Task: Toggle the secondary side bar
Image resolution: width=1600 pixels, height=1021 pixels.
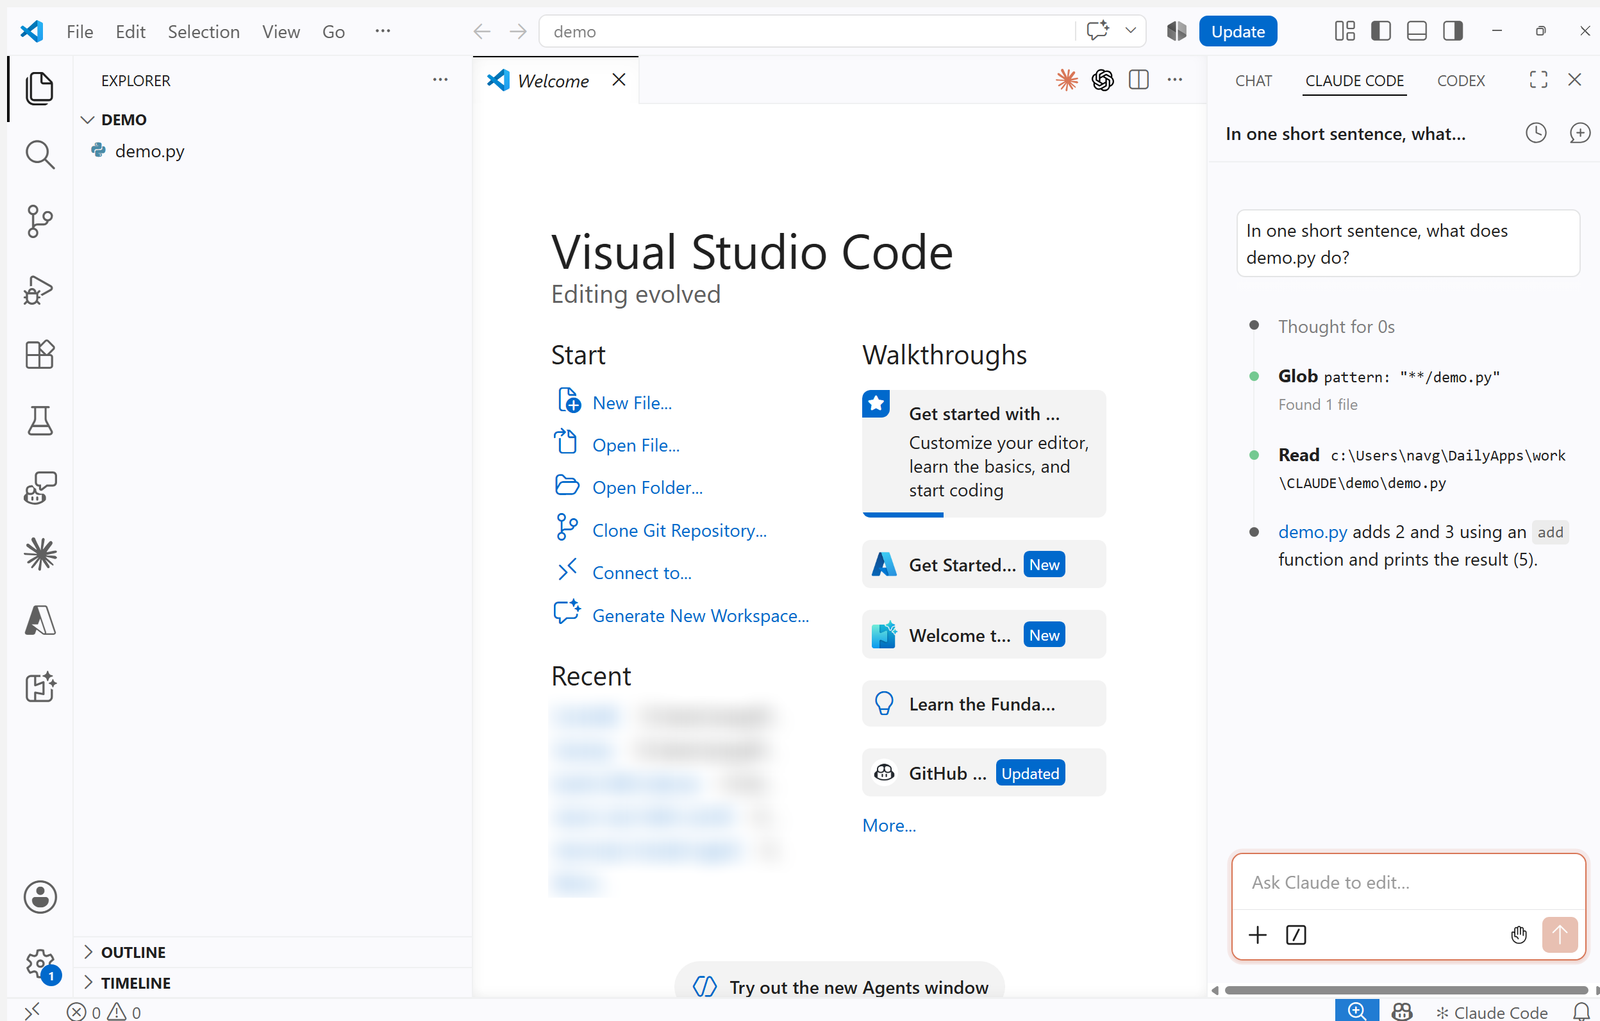Action: pos(1453,31)
